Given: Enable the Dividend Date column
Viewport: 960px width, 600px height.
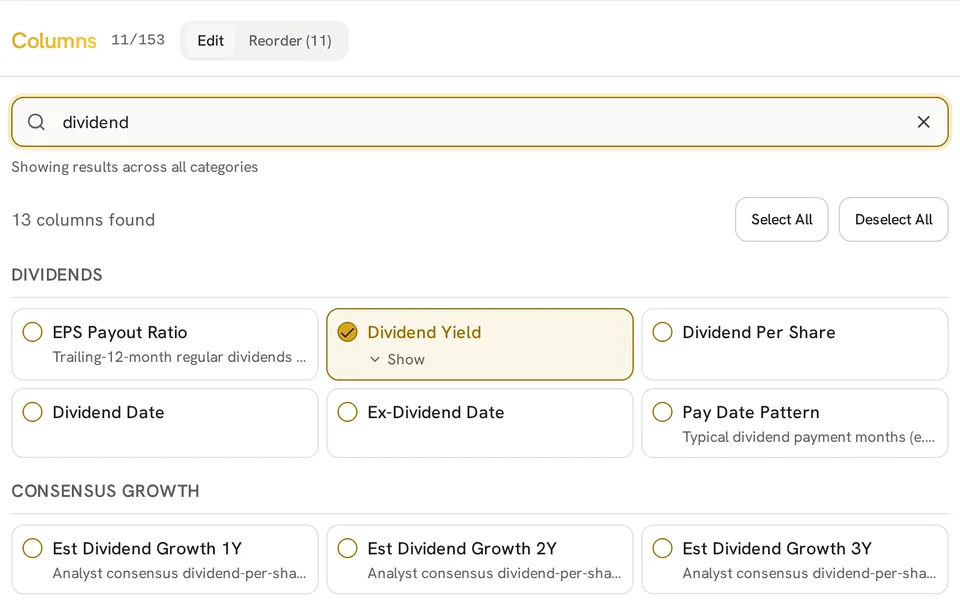Looking at the screenshot, I should [32, 412].
